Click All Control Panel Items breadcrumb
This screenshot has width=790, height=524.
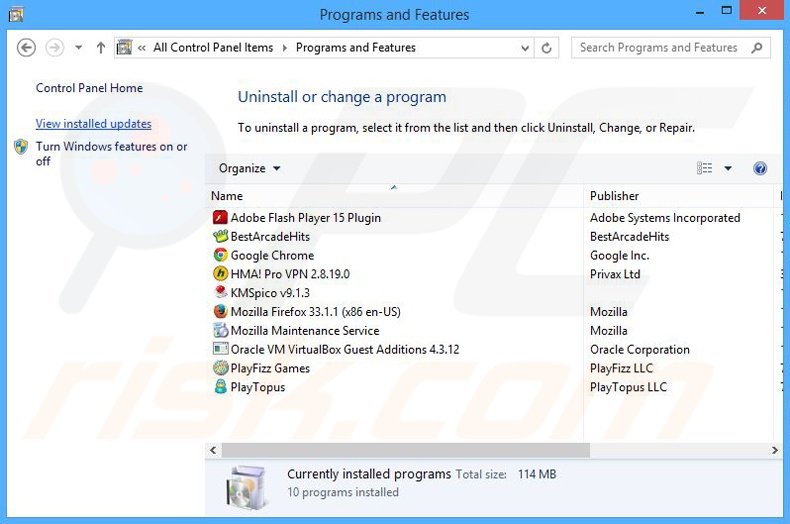[x=213, y=47]
